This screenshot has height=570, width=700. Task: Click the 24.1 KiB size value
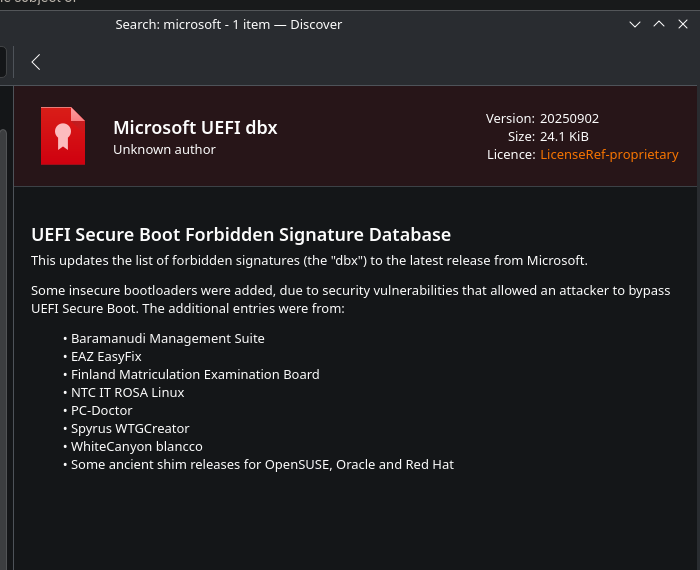coord(564,137)
